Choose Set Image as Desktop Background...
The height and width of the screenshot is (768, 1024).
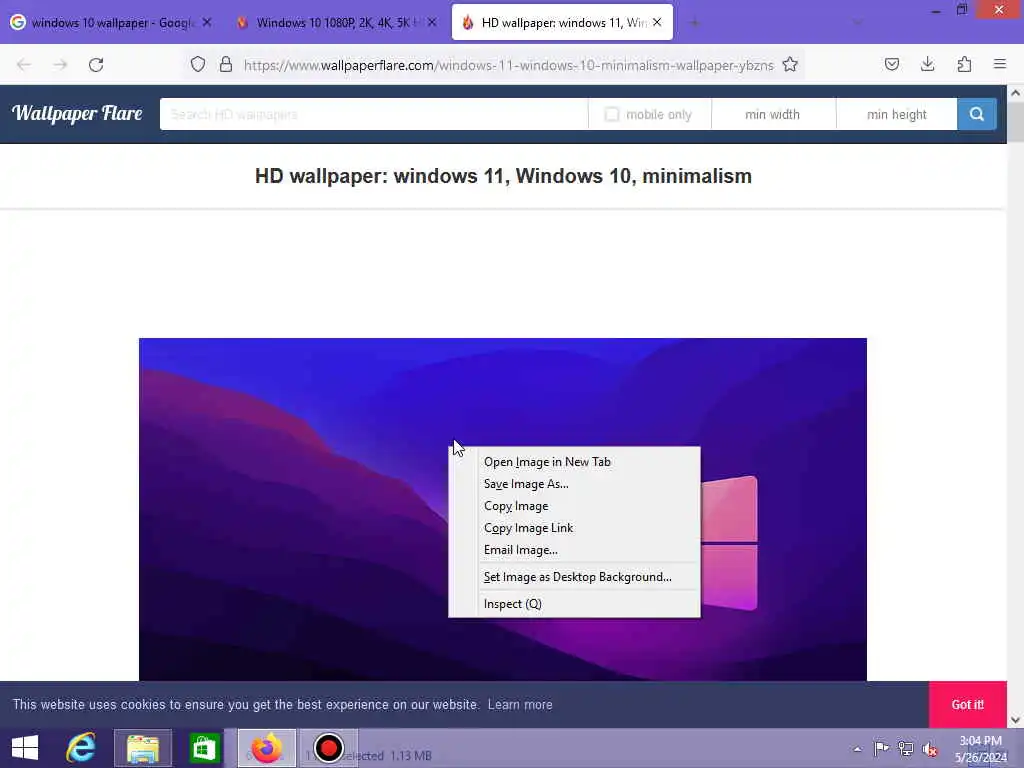coord(574,577)
